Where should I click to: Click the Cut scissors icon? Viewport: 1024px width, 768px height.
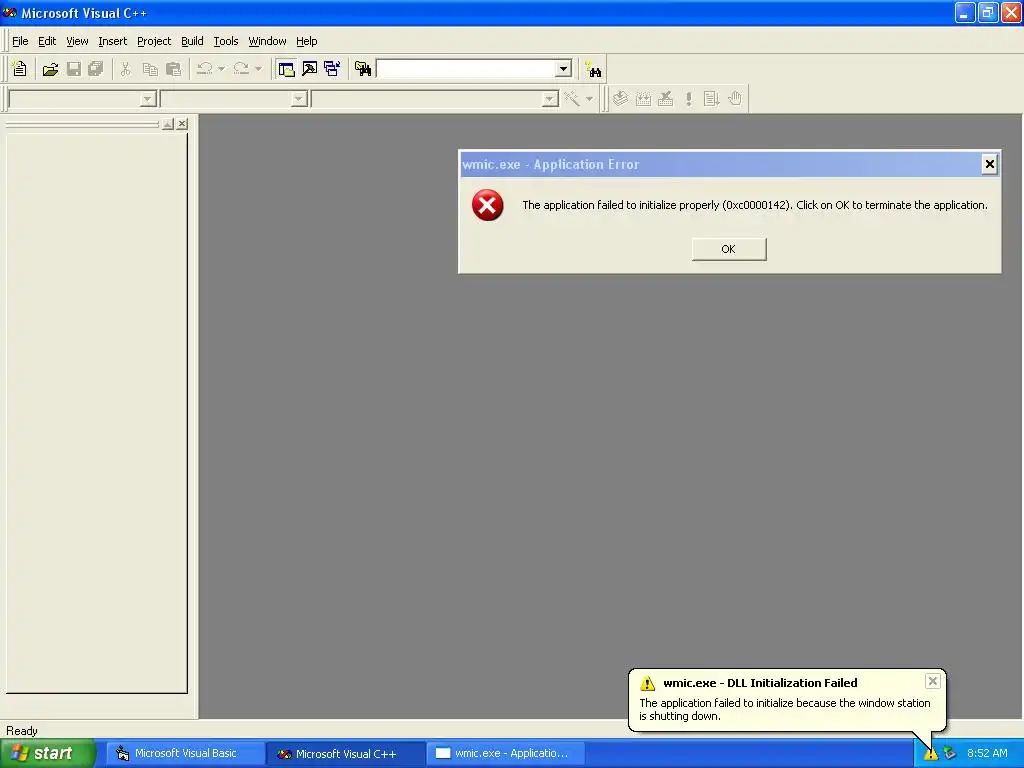pyautogui.click(x=125, y=69)
